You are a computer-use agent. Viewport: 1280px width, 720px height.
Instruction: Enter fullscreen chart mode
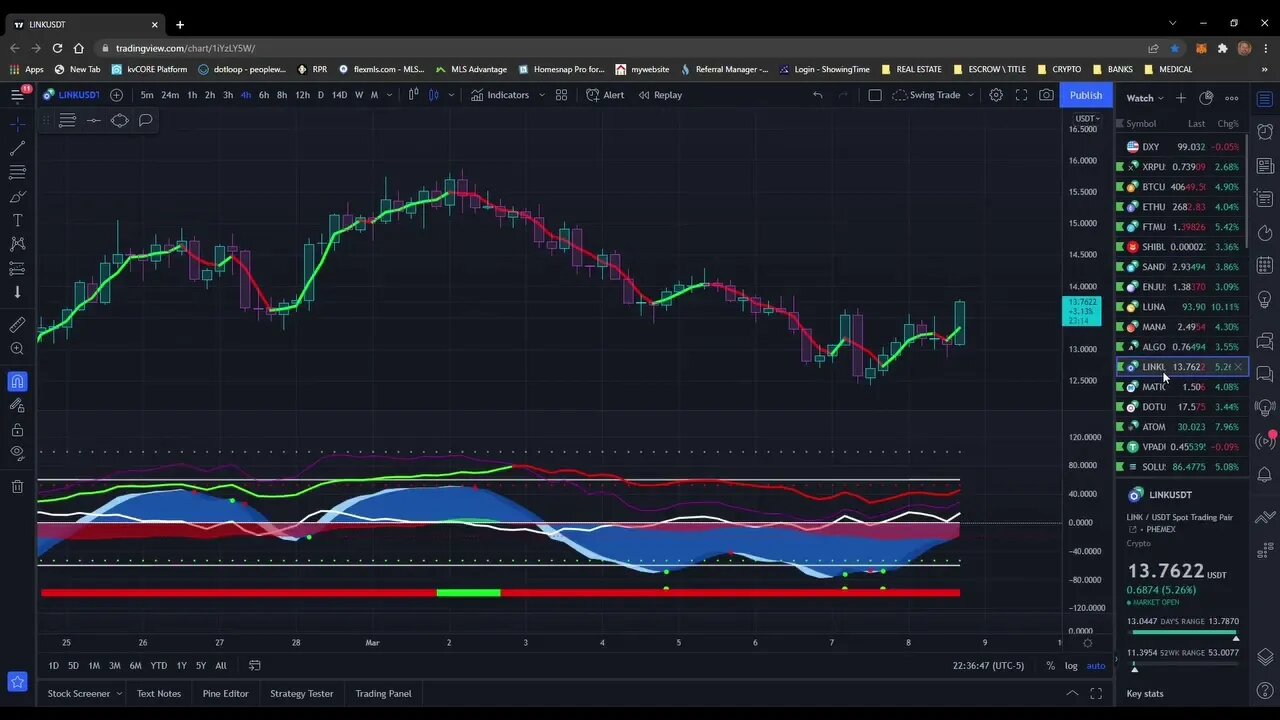[x=1021, y=95]
